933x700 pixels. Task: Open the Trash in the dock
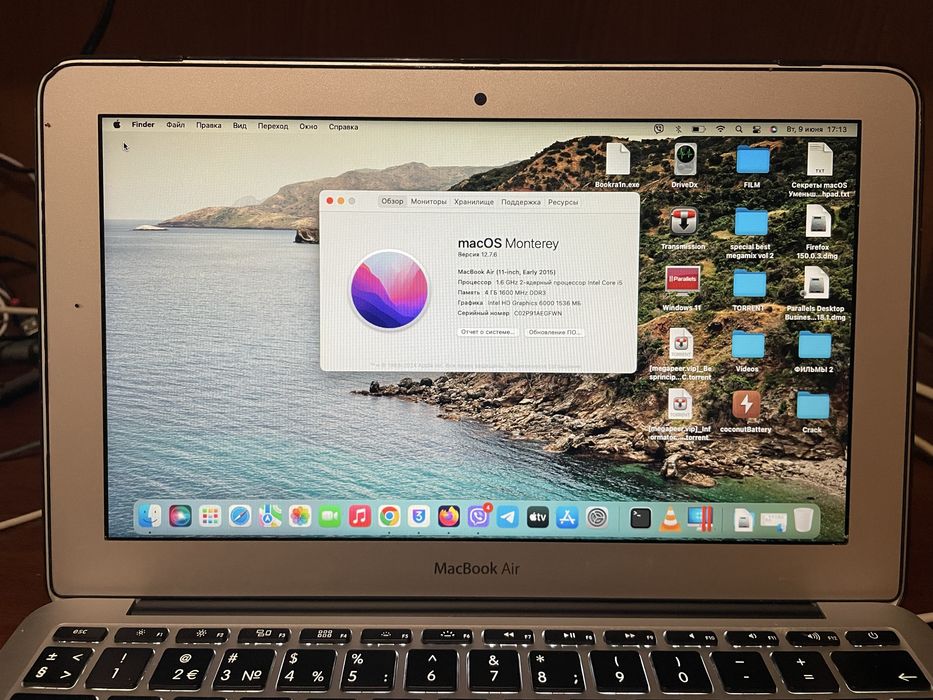(803, 520)
